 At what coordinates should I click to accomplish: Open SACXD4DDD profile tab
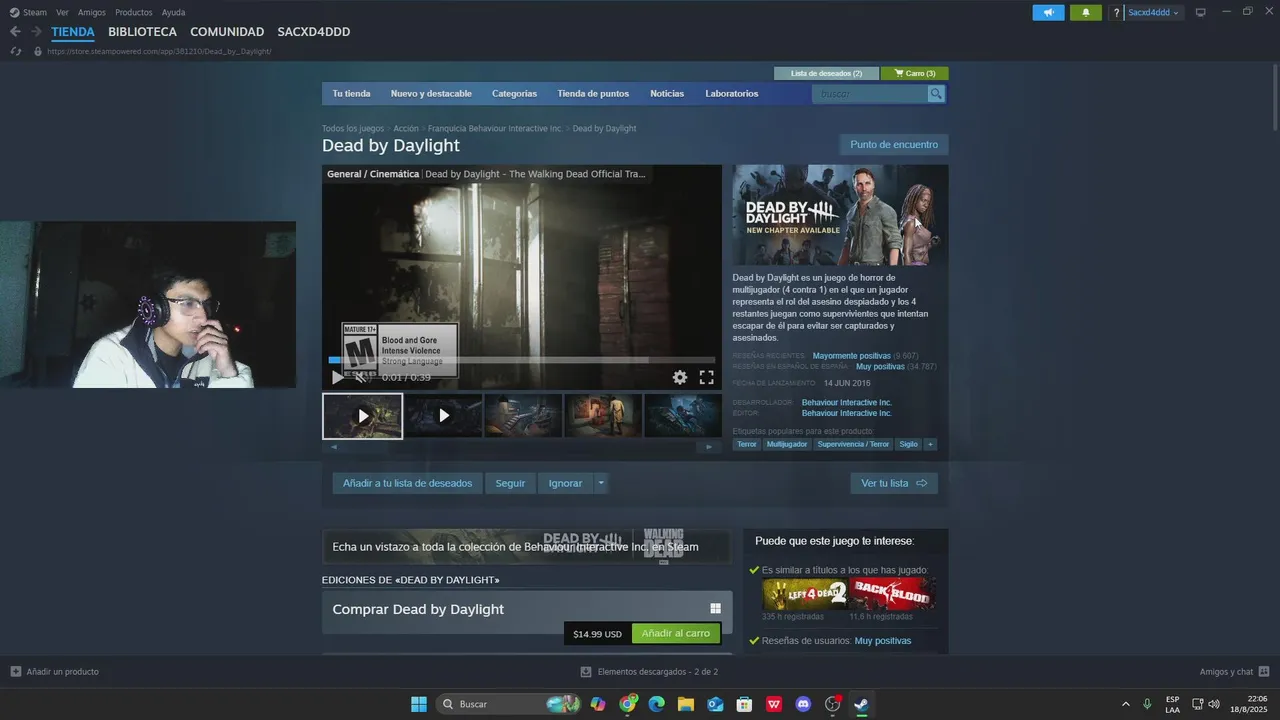(x=314, y=32)
